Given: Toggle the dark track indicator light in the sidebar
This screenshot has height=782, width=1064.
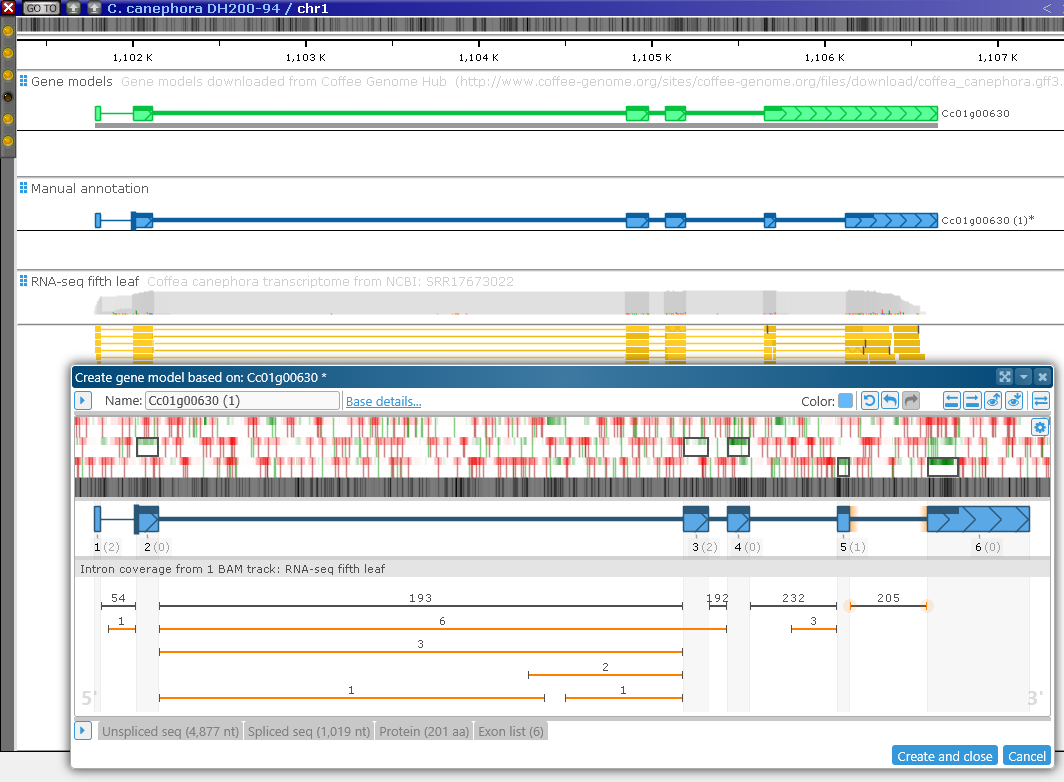Looking at the screenshot, I should pyautogui.click(x=8, y=97).
